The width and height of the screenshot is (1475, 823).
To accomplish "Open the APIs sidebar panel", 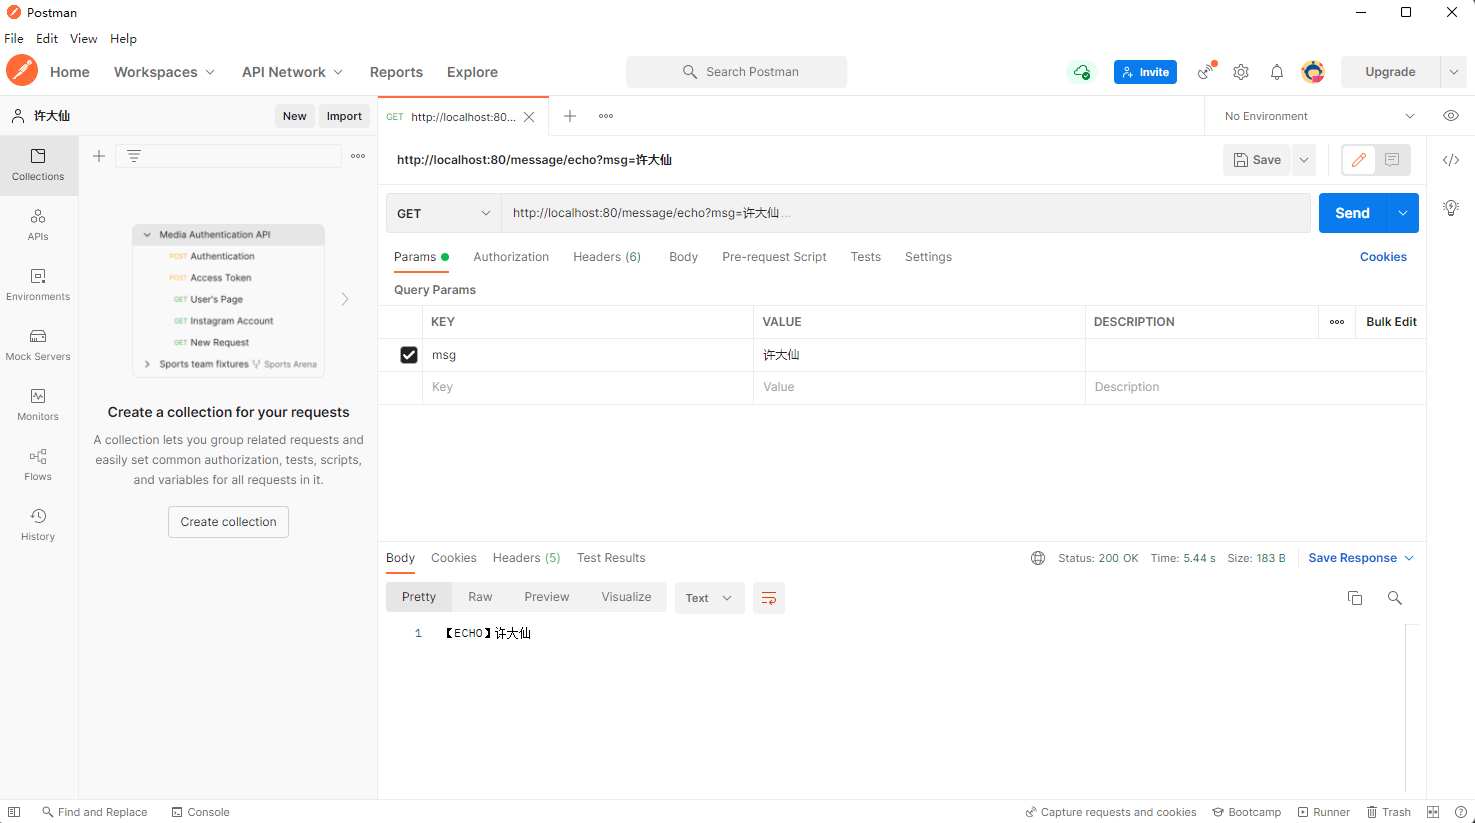I will 38,225.
